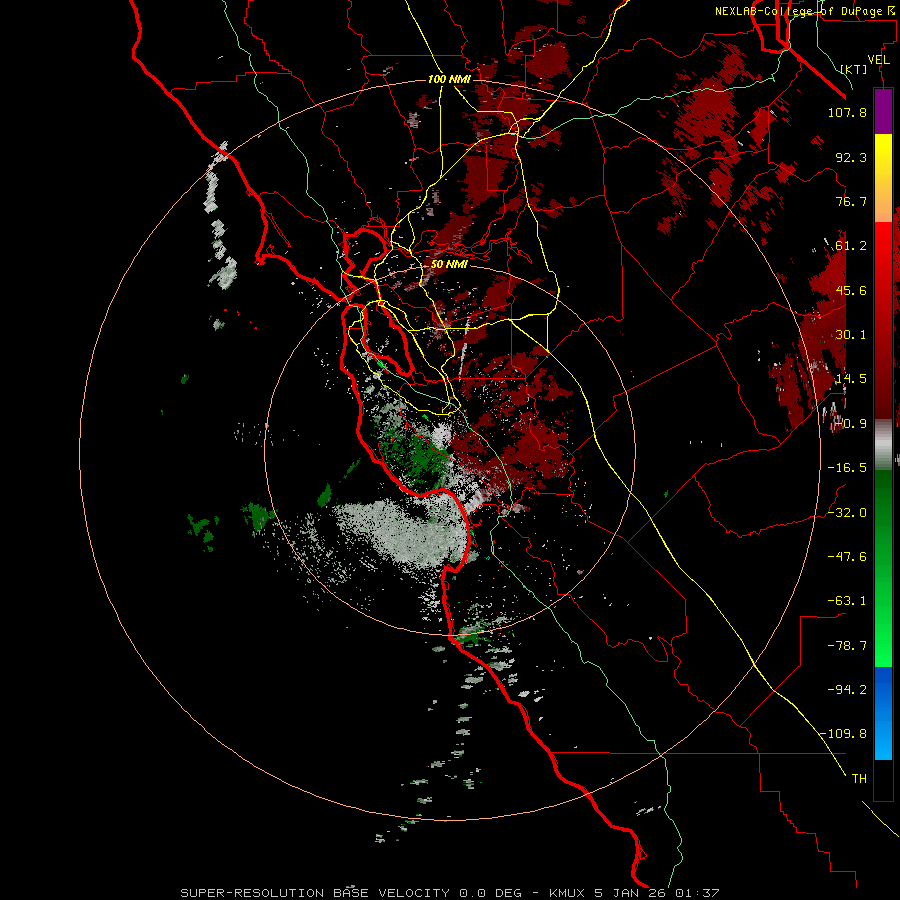Click the VEL label above the color scale
Screen dimensions: 900x900
(x=878, y=60)
